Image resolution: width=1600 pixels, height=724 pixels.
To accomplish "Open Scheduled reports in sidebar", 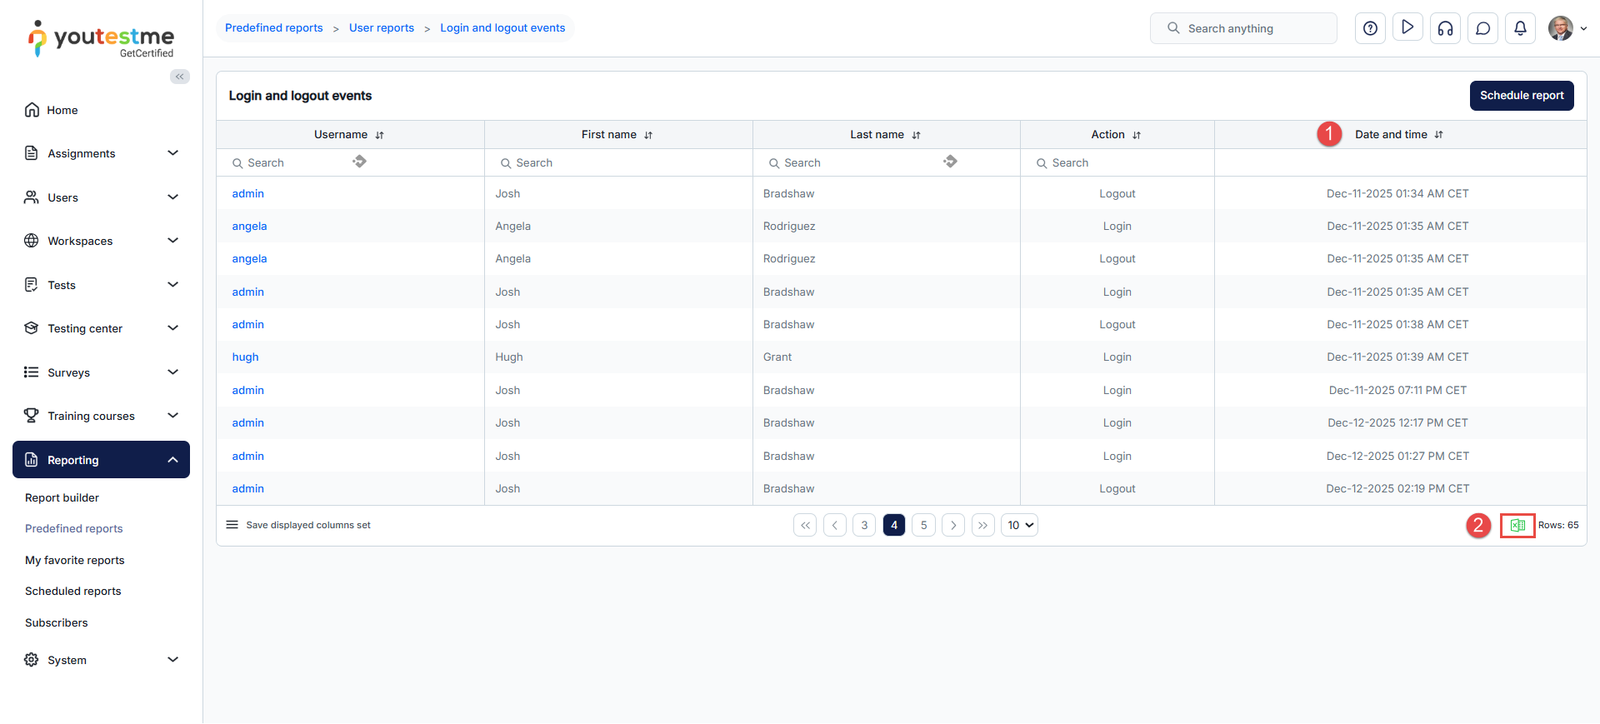I will coord(73,591).
